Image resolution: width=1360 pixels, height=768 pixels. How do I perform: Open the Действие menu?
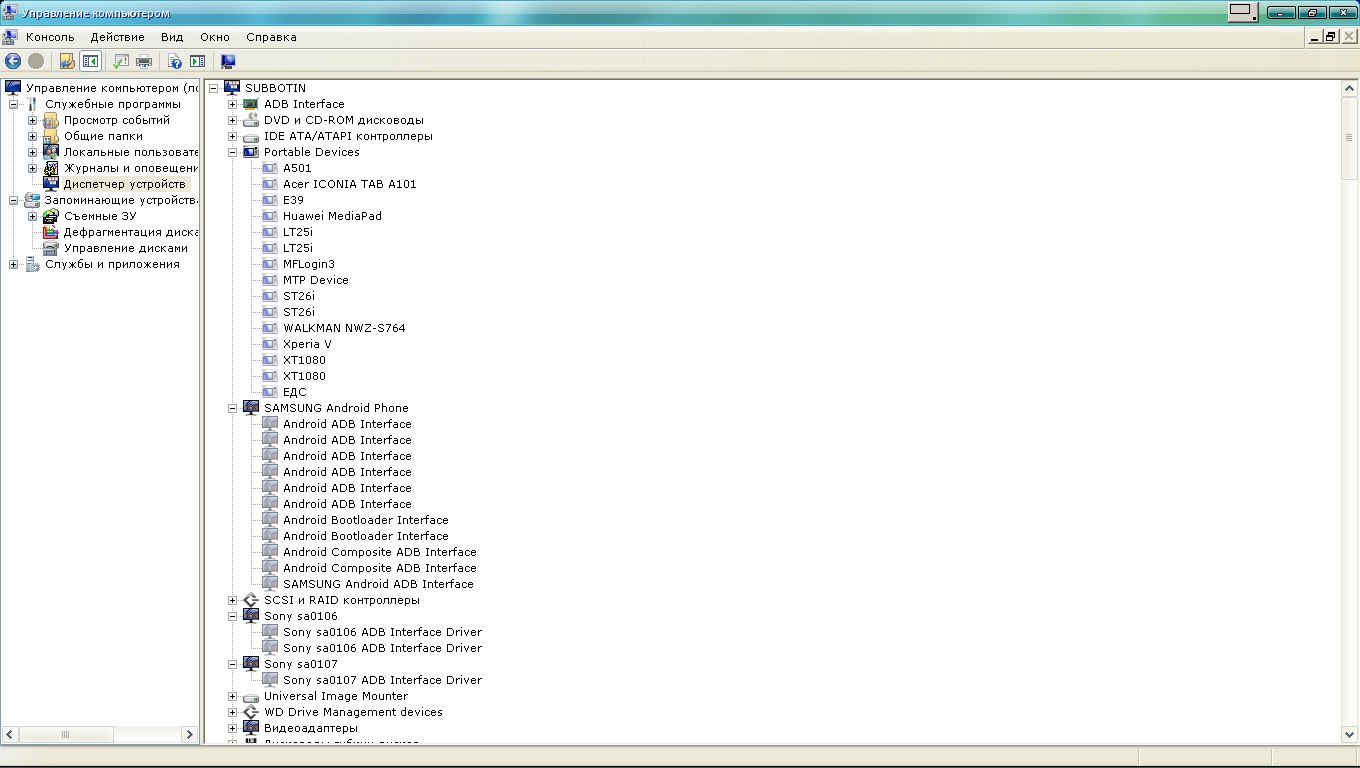pos(118,37)
